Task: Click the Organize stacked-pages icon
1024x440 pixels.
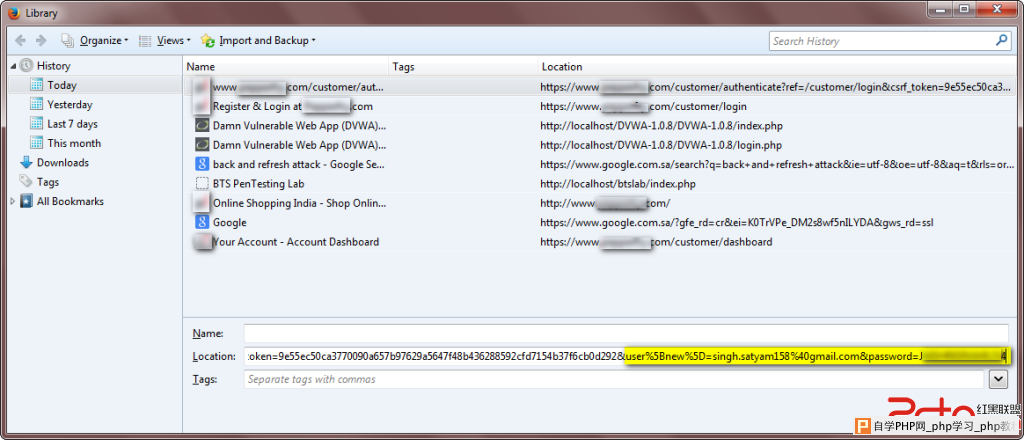Action: click(68, 40)
